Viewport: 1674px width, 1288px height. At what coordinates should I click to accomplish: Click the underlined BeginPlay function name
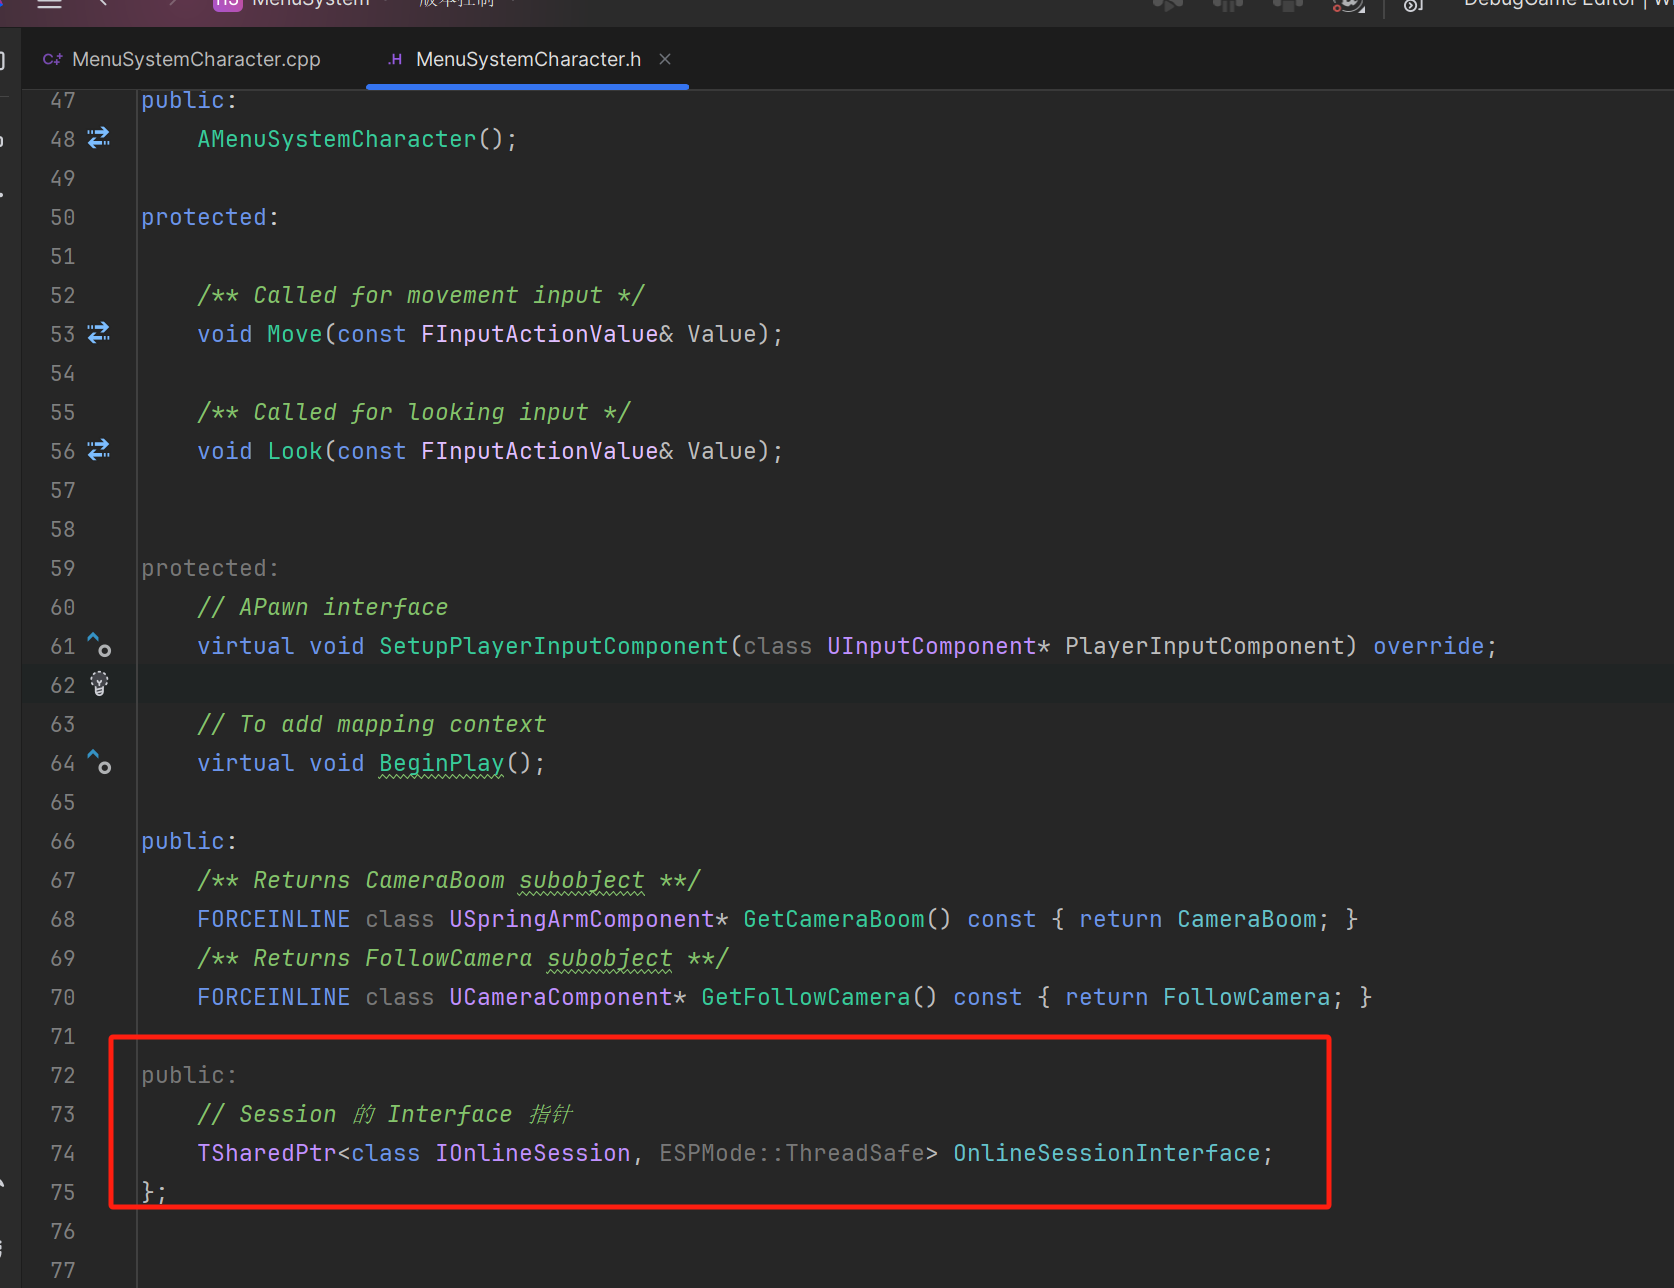tap(442, 763)
